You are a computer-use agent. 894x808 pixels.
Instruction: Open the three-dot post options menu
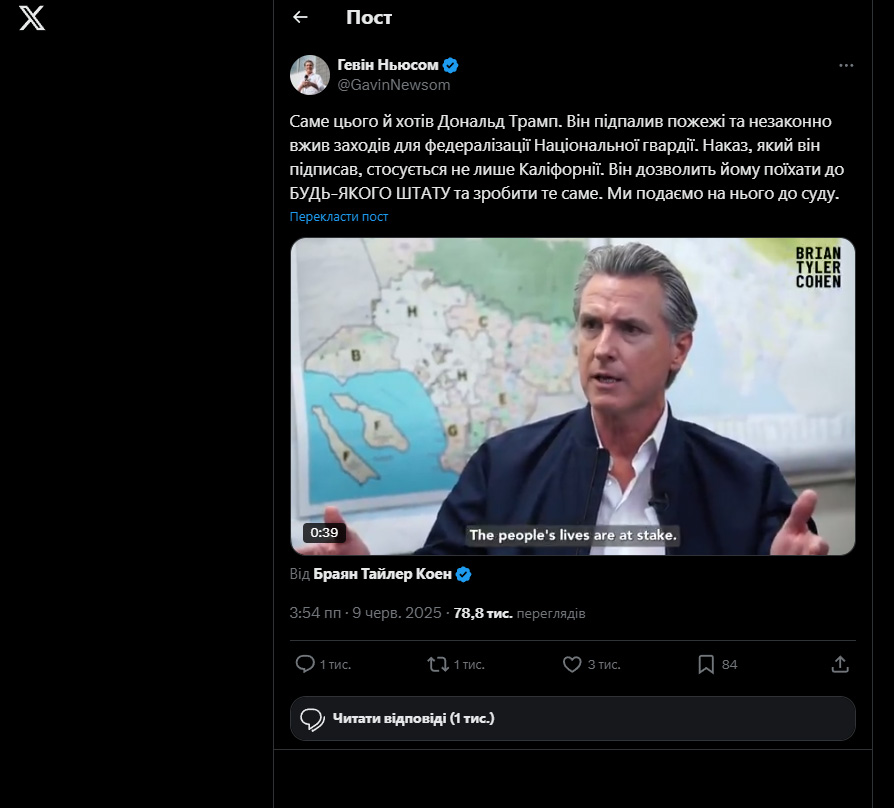pyautogui.click(x=846, y=66)
